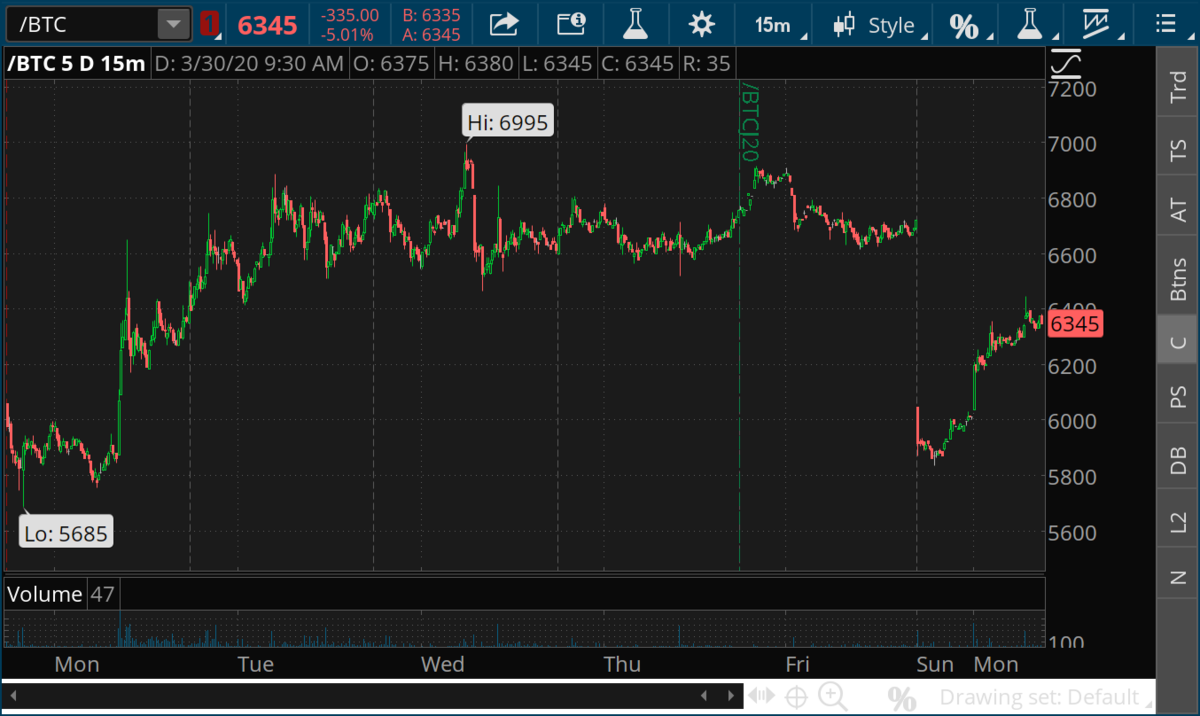Click the /BTC 5 D 15m chart title

tap(76, 64)
